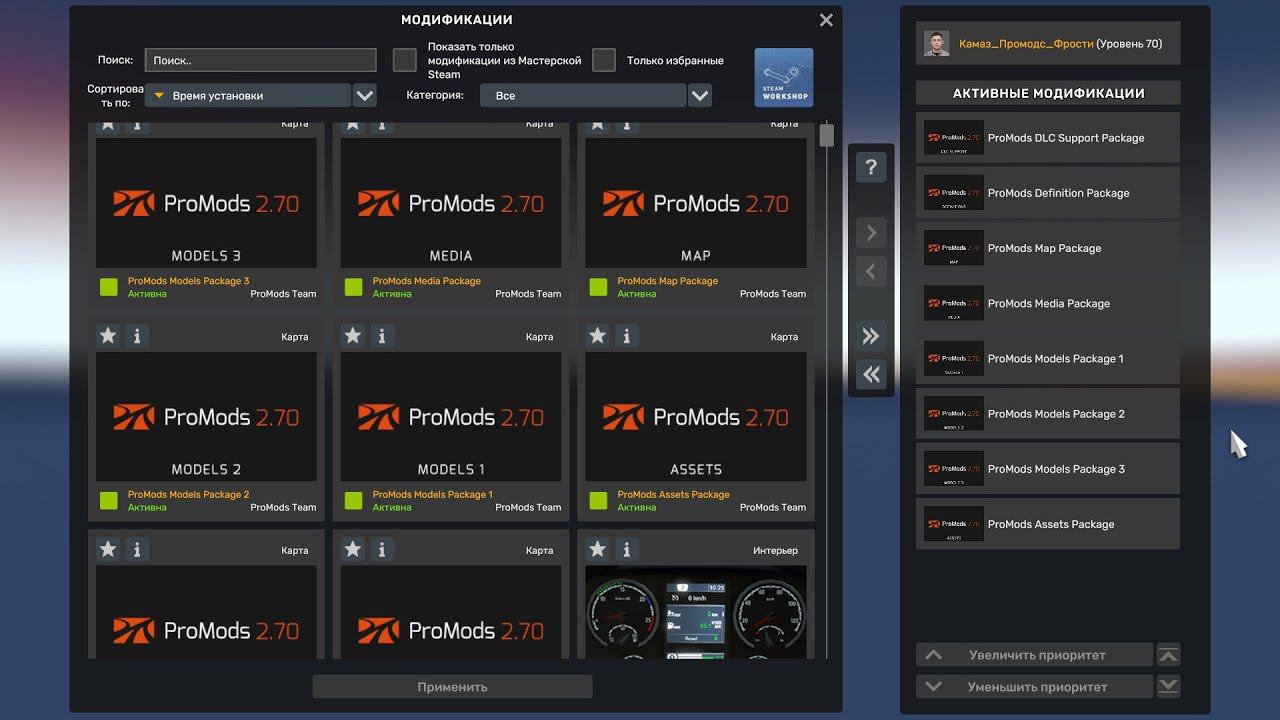Click green status box of Models Package 3
The width and height of the screenshot is (1280, 720).
click(x=109, y=288)
